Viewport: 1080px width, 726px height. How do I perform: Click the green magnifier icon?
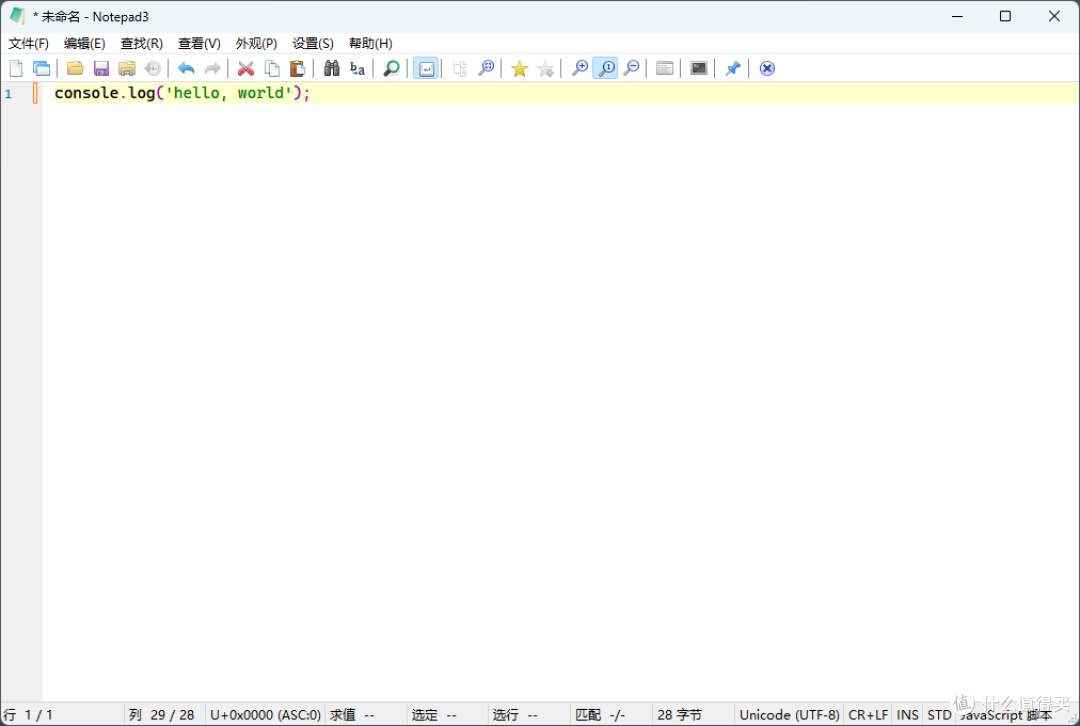click(x=391, y=68)
